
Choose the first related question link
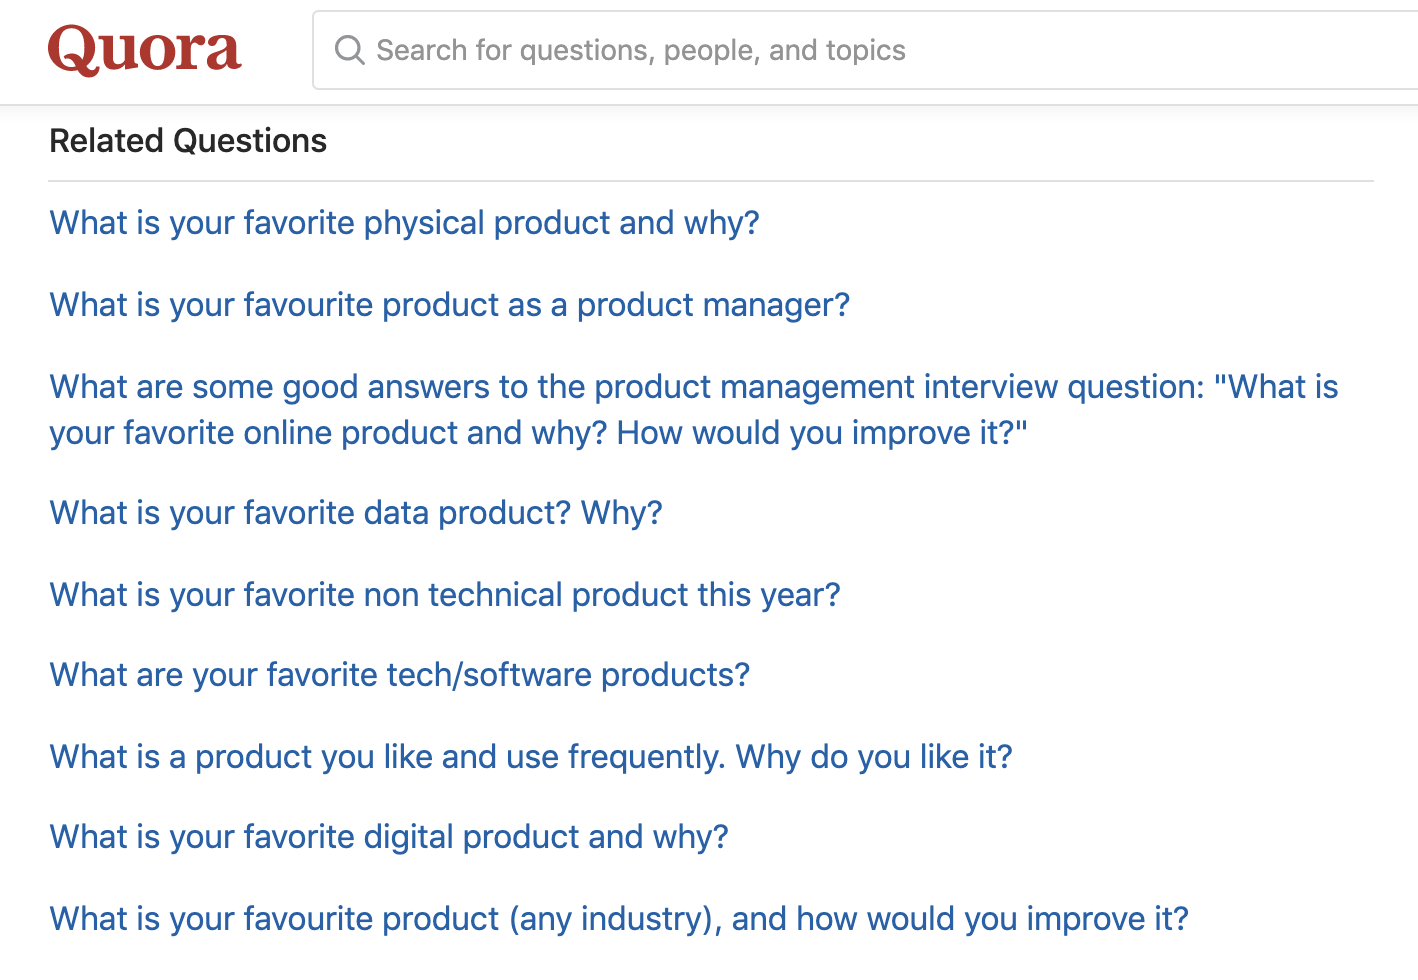click(x=404, y=222)
